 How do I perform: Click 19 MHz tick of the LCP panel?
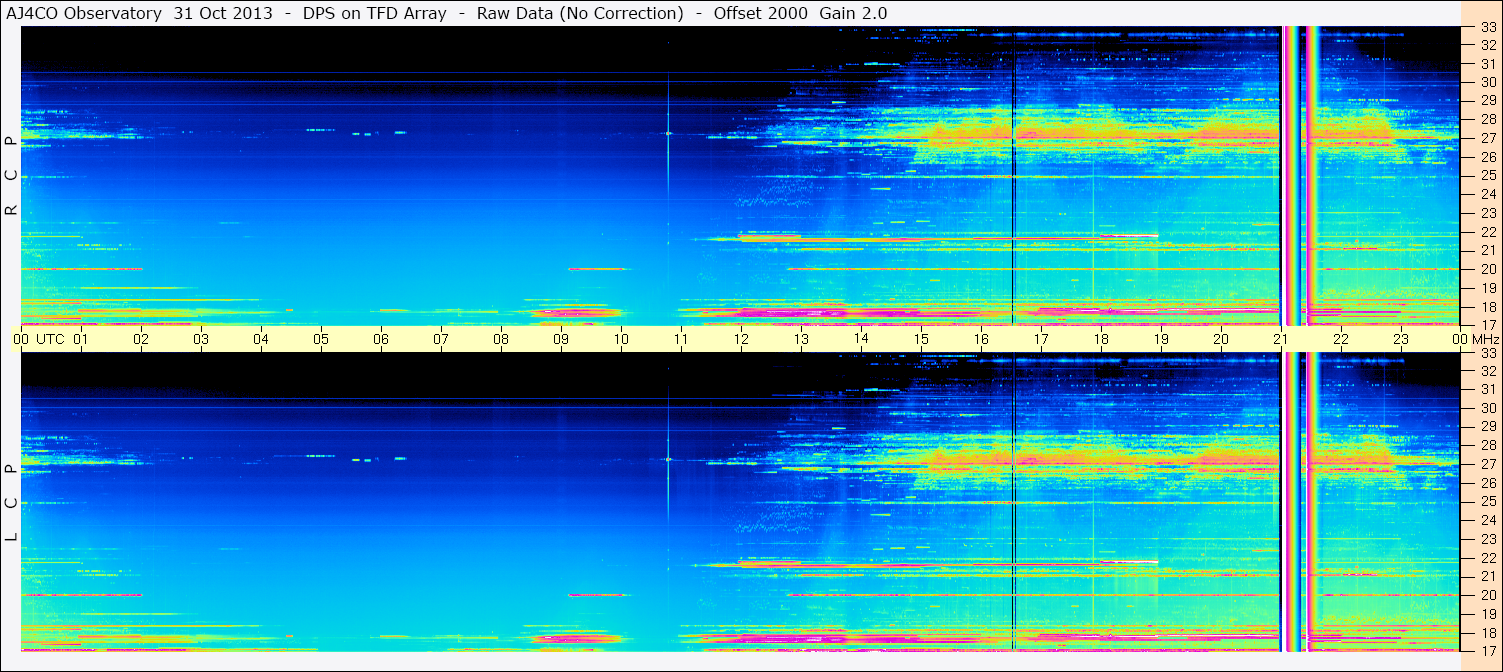tap(1488, 614)
